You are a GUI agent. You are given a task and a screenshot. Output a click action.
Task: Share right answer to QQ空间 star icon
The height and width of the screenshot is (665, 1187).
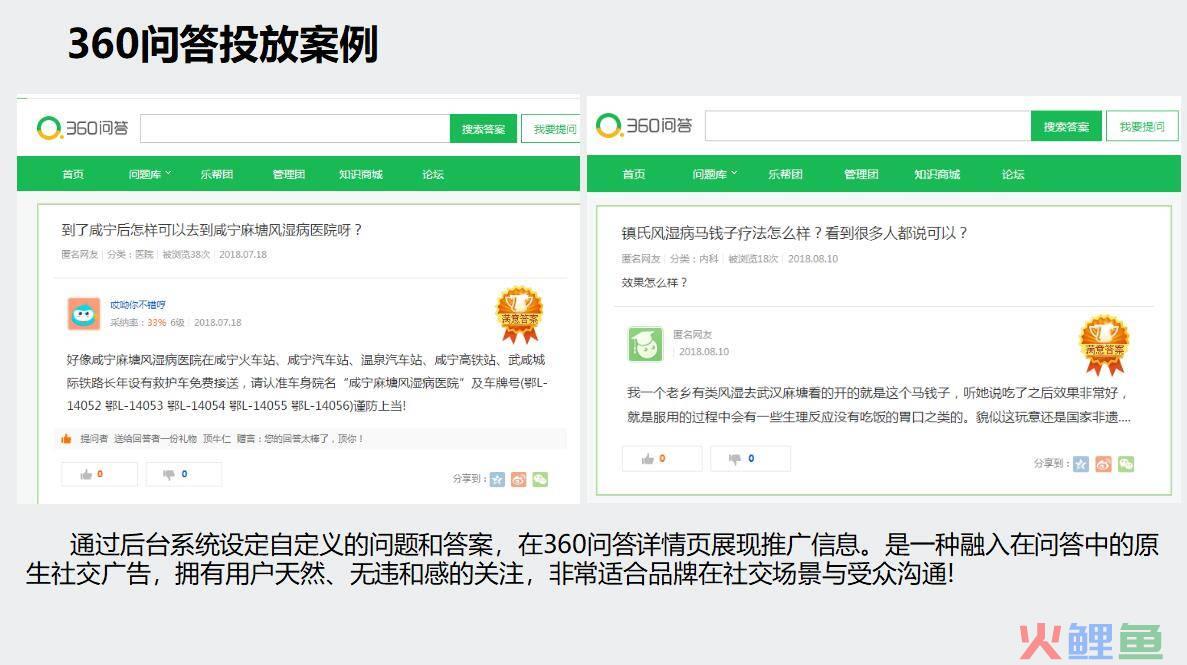tap(1081, 464)
